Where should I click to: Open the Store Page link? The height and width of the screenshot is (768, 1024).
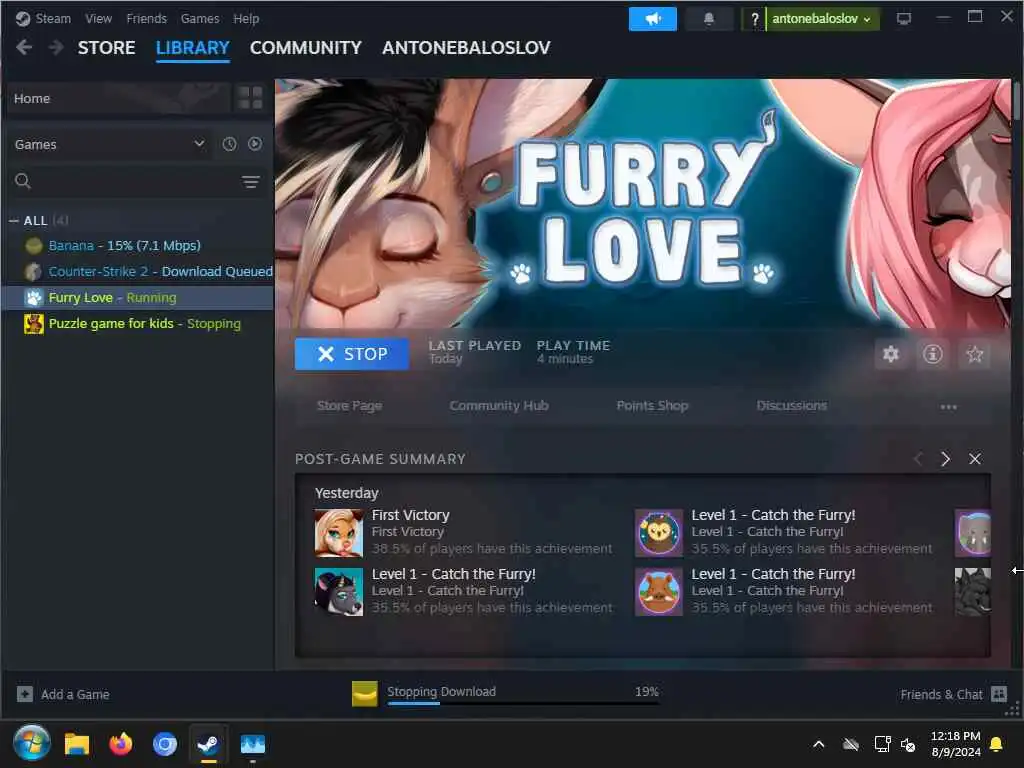coord(349,406)
